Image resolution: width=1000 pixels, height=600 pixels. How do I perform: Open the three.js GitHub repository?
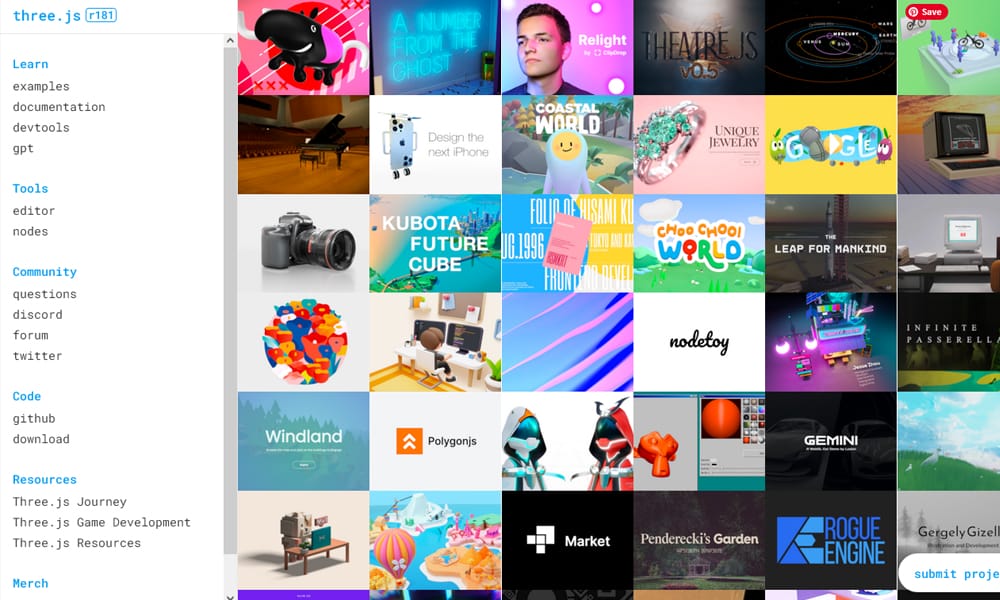pyautogui.click(x=32, y=418)
